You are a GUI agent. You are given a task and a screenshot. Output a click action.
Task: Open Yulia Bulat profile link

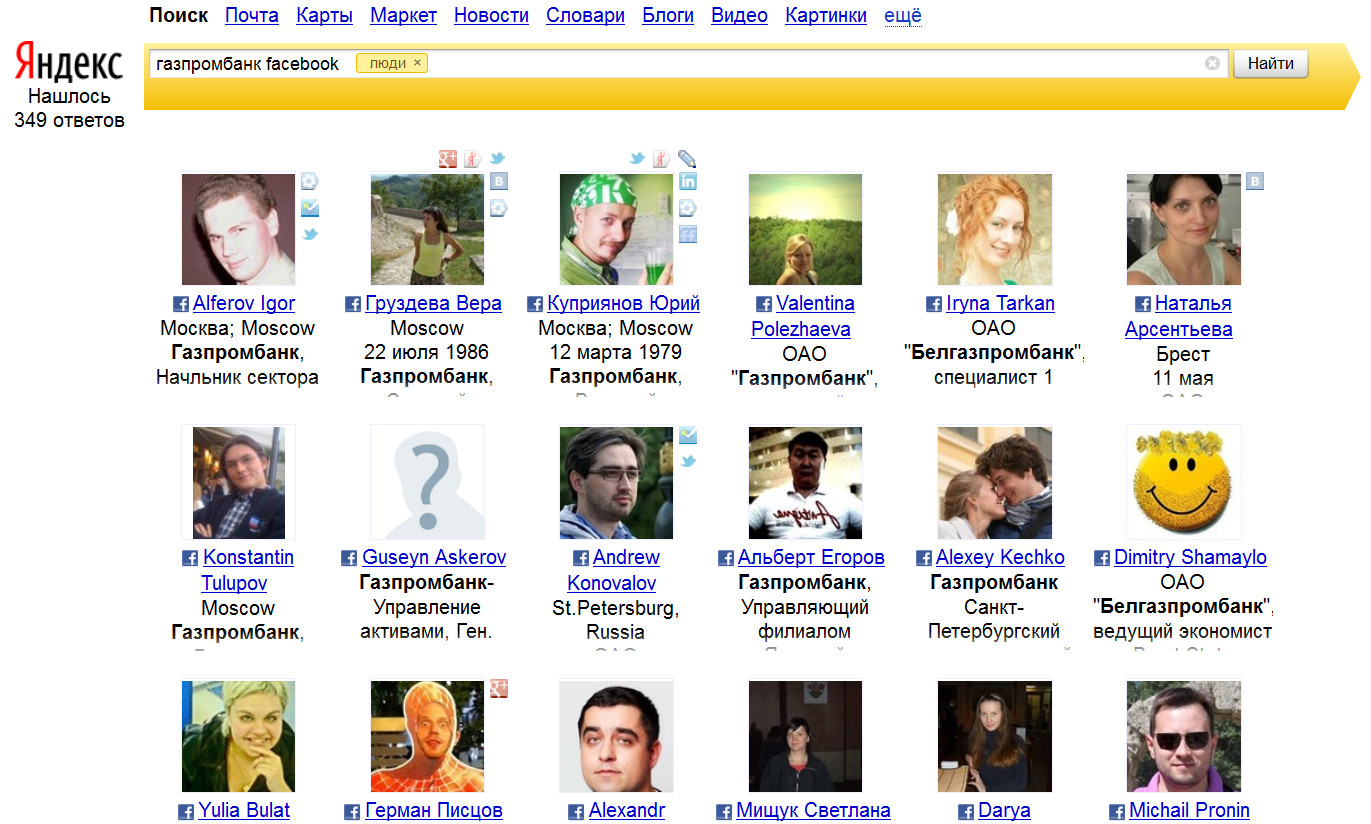(244, 811)
